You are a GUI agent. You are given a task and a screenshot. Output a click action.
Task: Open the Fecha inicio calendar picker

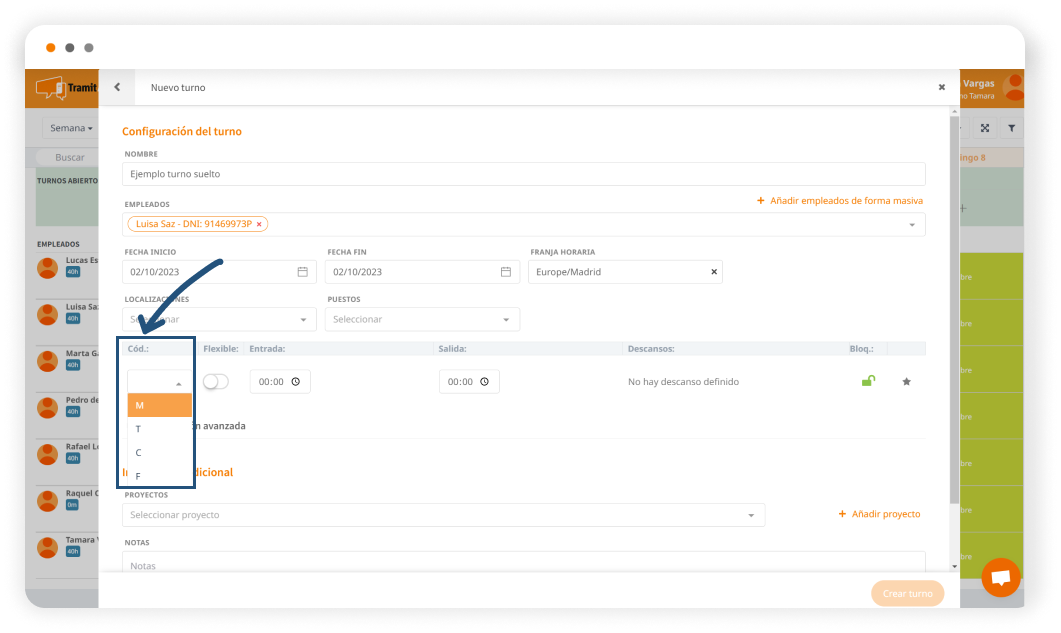coord(302,272)
